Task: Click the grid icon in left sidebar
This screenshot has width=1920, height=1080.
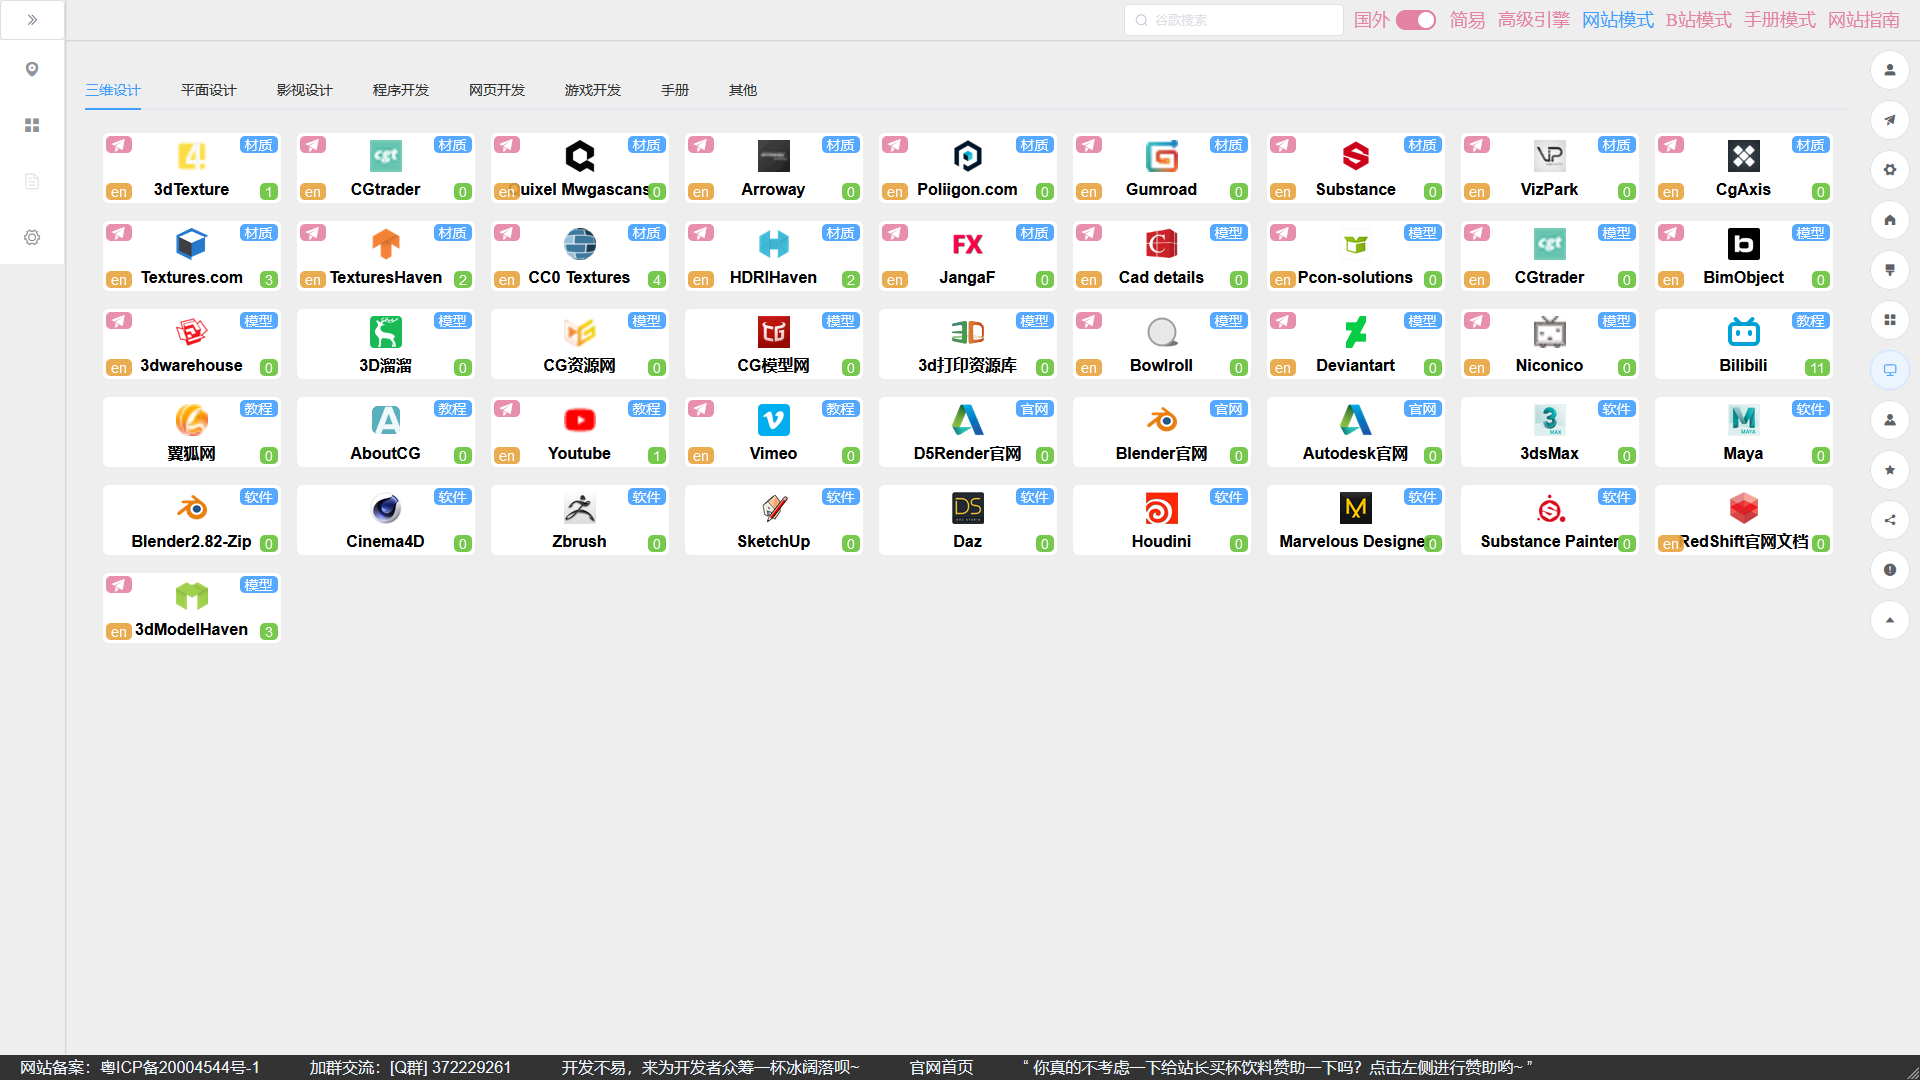Action: [32, 125]
